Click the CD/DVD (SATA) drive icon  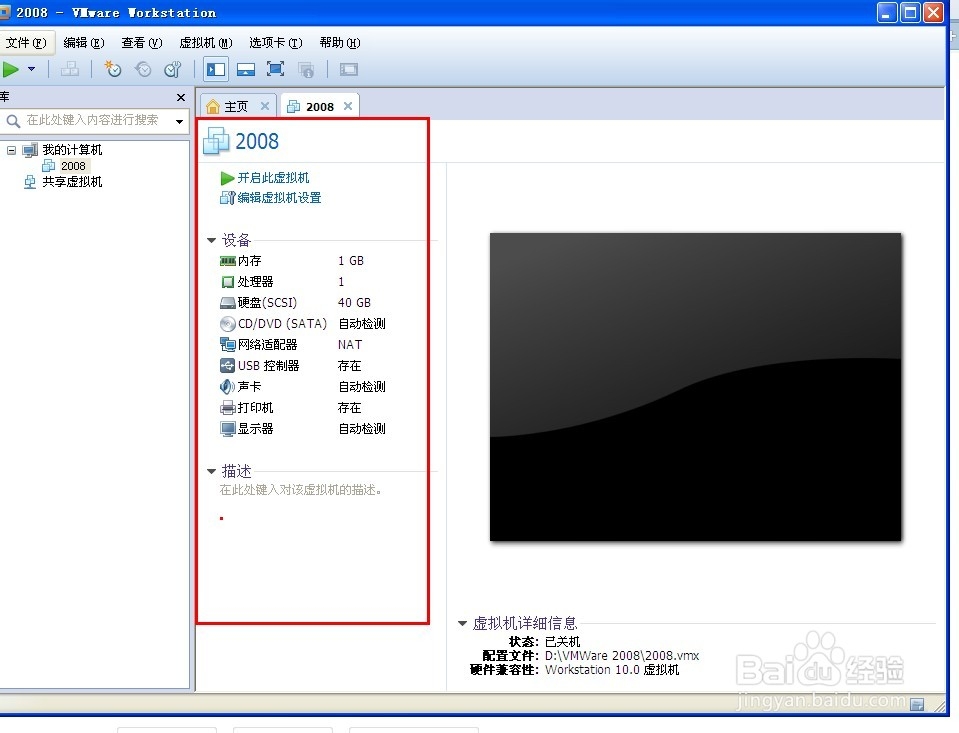tap(228, 324)
